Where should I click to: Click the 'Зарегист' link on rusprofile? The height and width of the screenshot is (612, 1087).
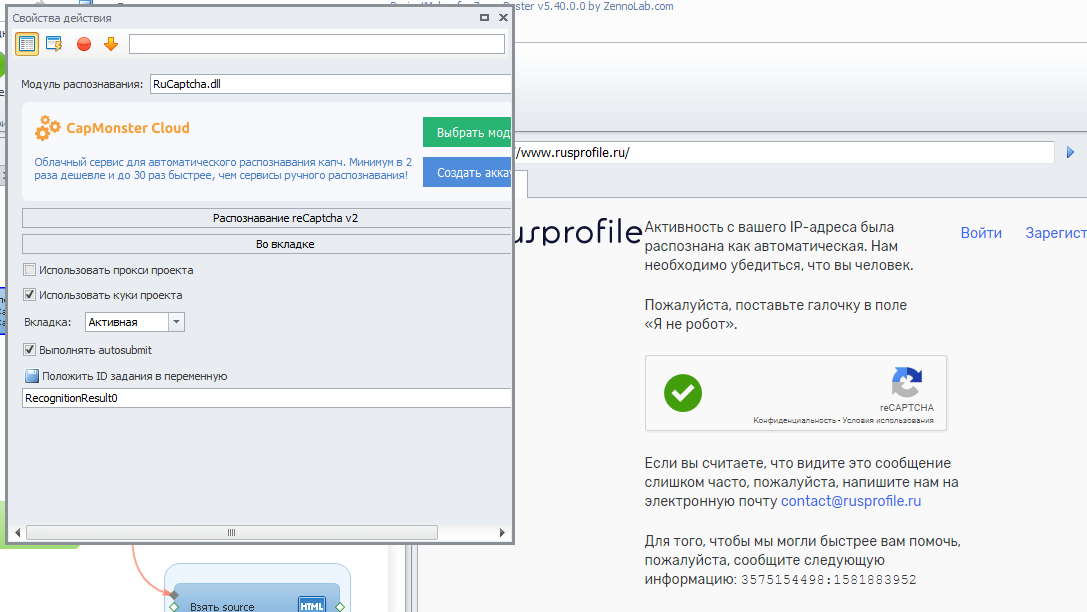(1056, 233)
